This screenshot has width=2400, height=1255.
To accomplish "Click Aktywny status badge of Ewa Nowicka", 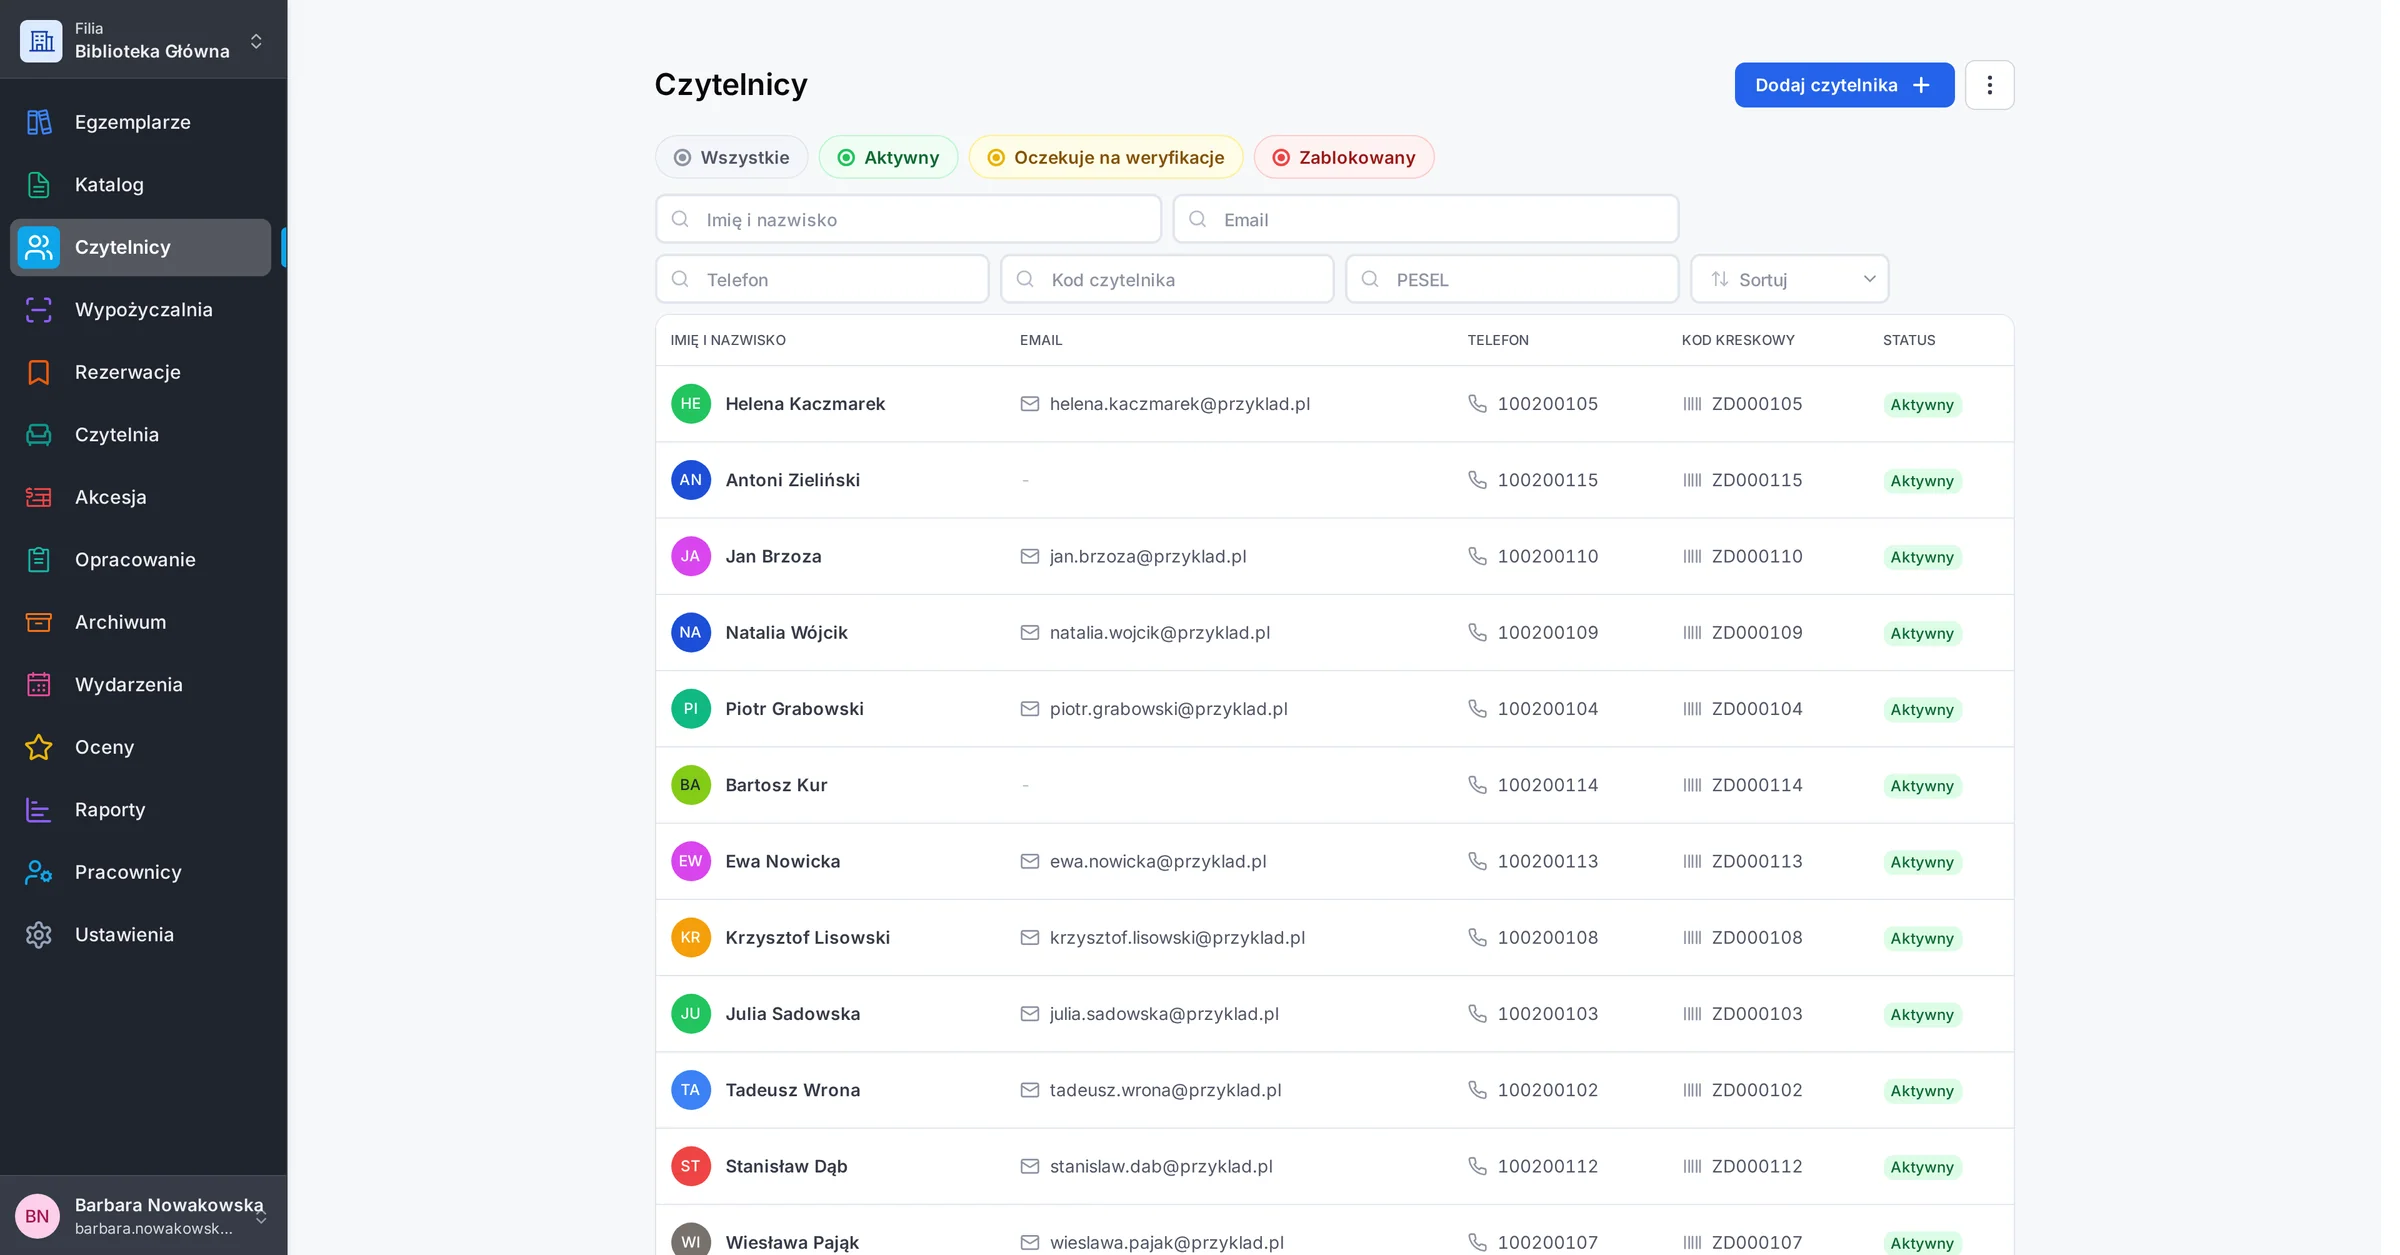I will tap(1921, 862).
